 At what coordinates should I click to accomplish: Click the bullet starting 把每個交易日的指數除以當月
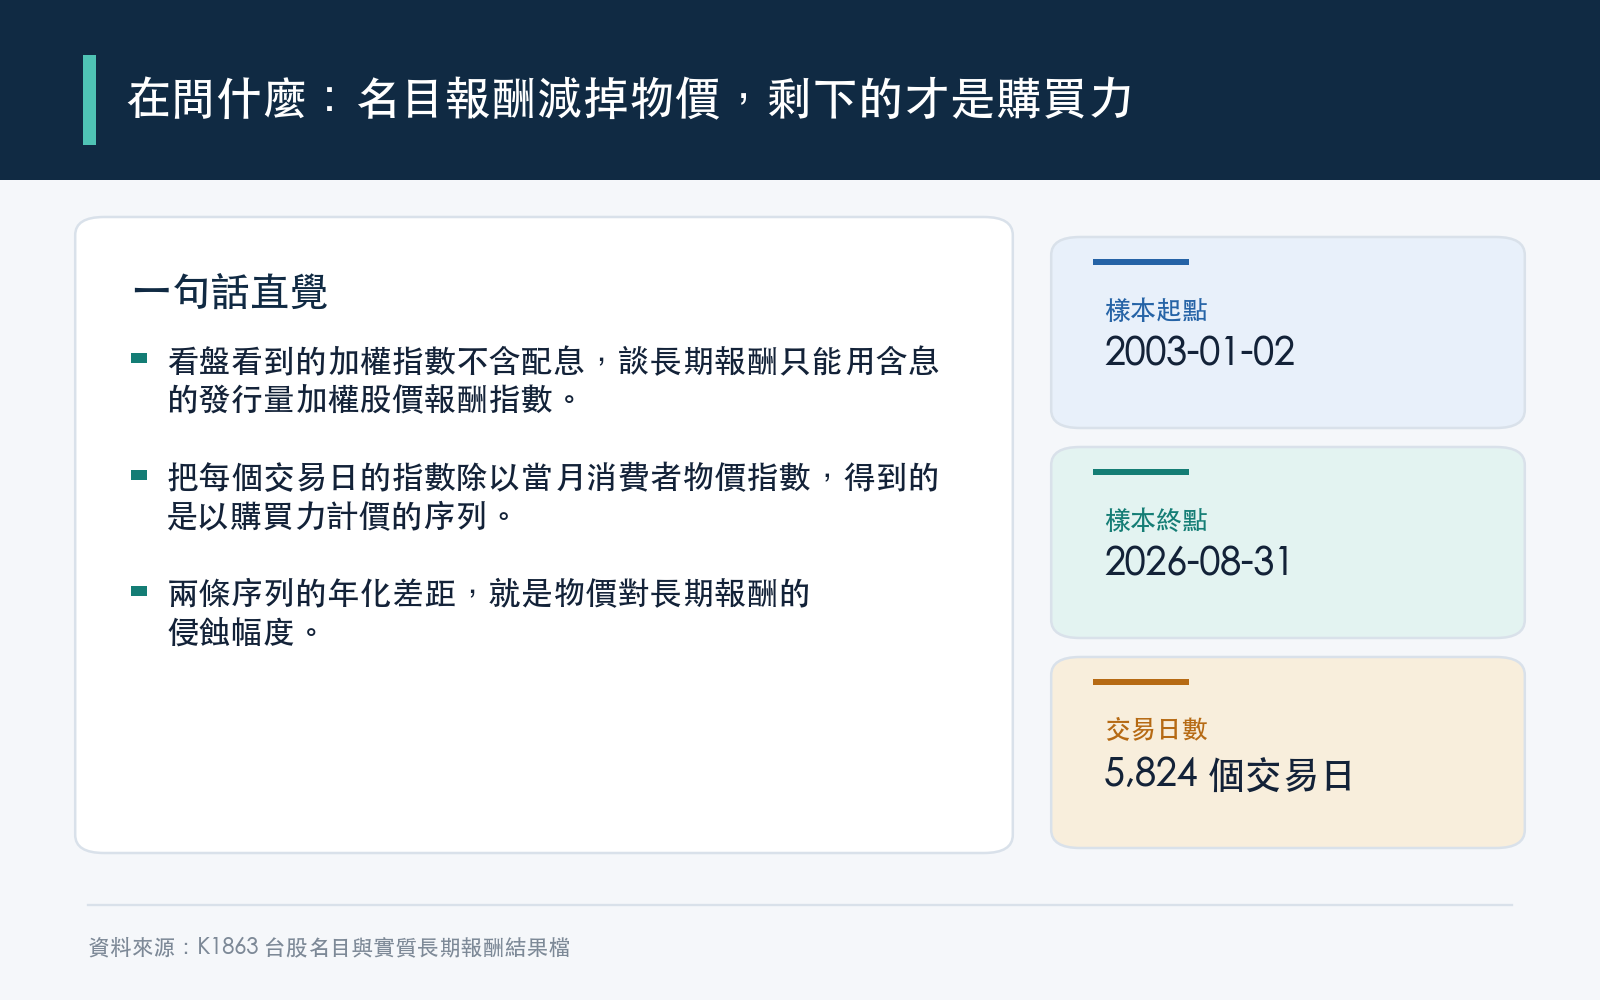tap(553, 496)
